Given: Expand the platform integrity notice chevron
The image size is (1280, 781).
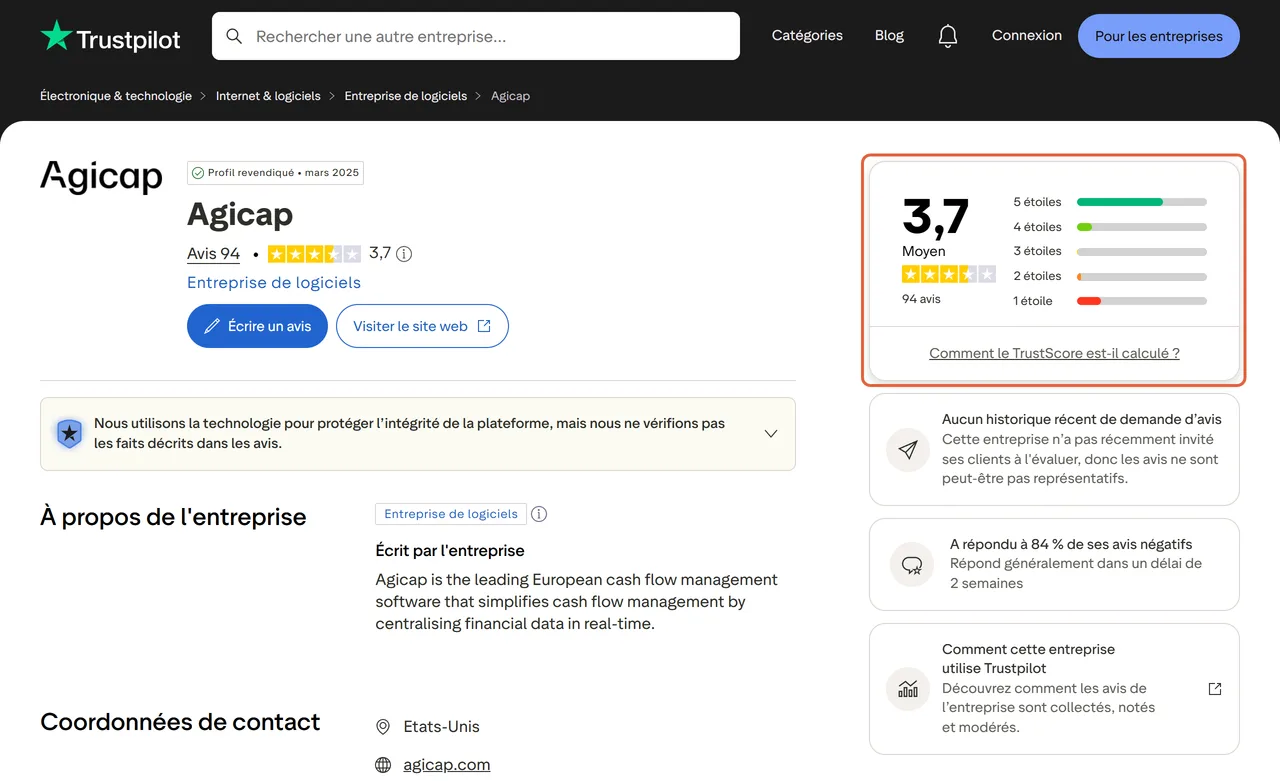Looking at the screenshot, I should [x=771, y=434].
